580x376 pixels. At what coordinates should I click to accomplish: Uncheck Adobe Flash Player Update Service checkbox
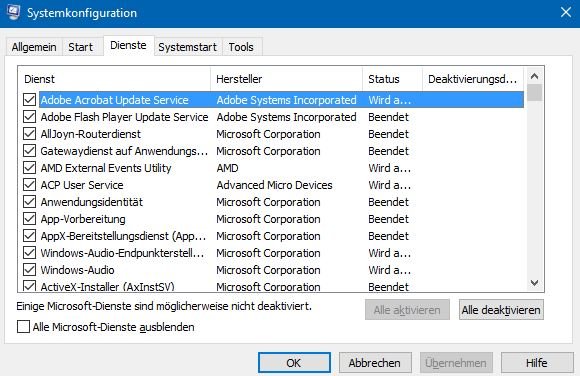click(x=29, y=117)
